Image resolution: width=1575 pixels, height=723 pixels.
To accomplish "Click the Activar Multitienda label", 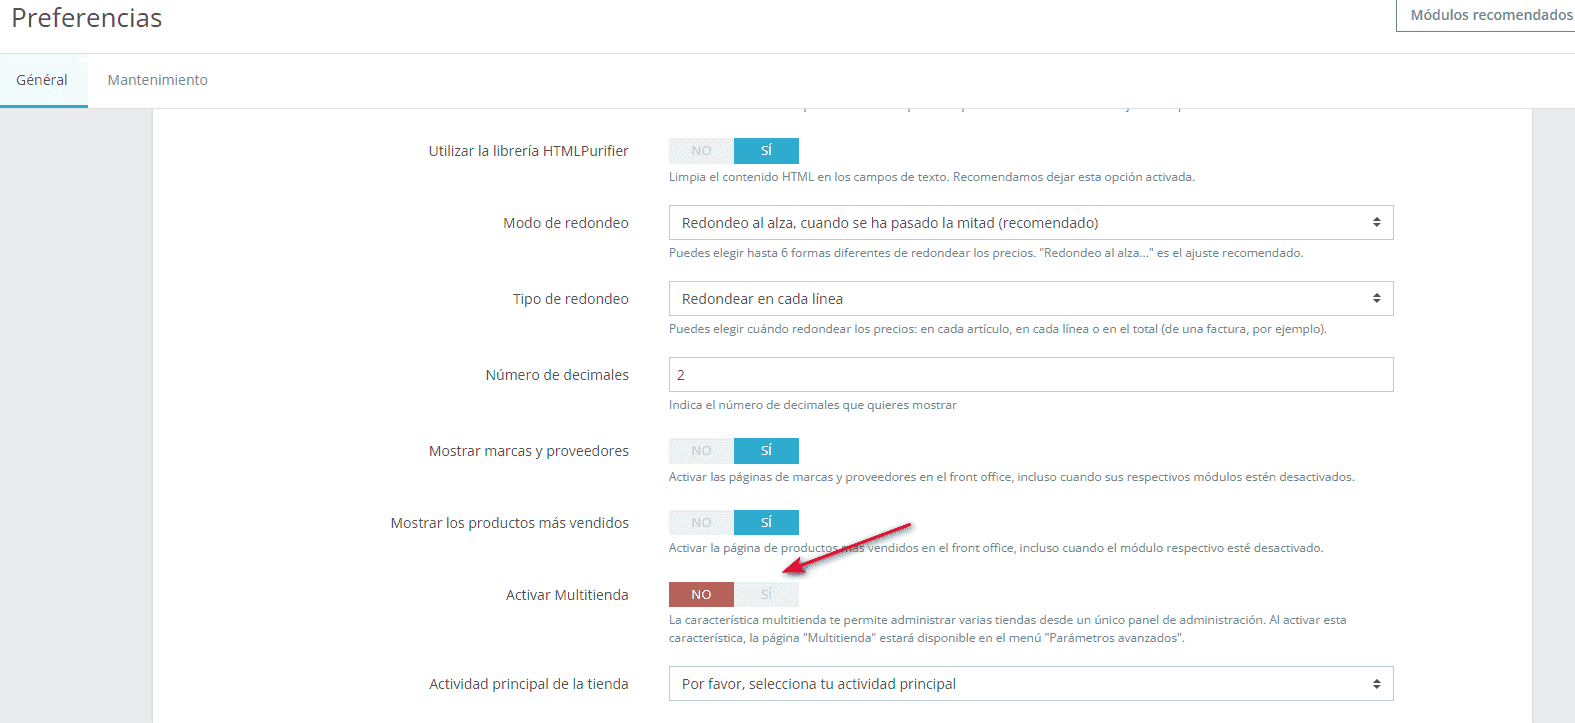I will point(567,595).
